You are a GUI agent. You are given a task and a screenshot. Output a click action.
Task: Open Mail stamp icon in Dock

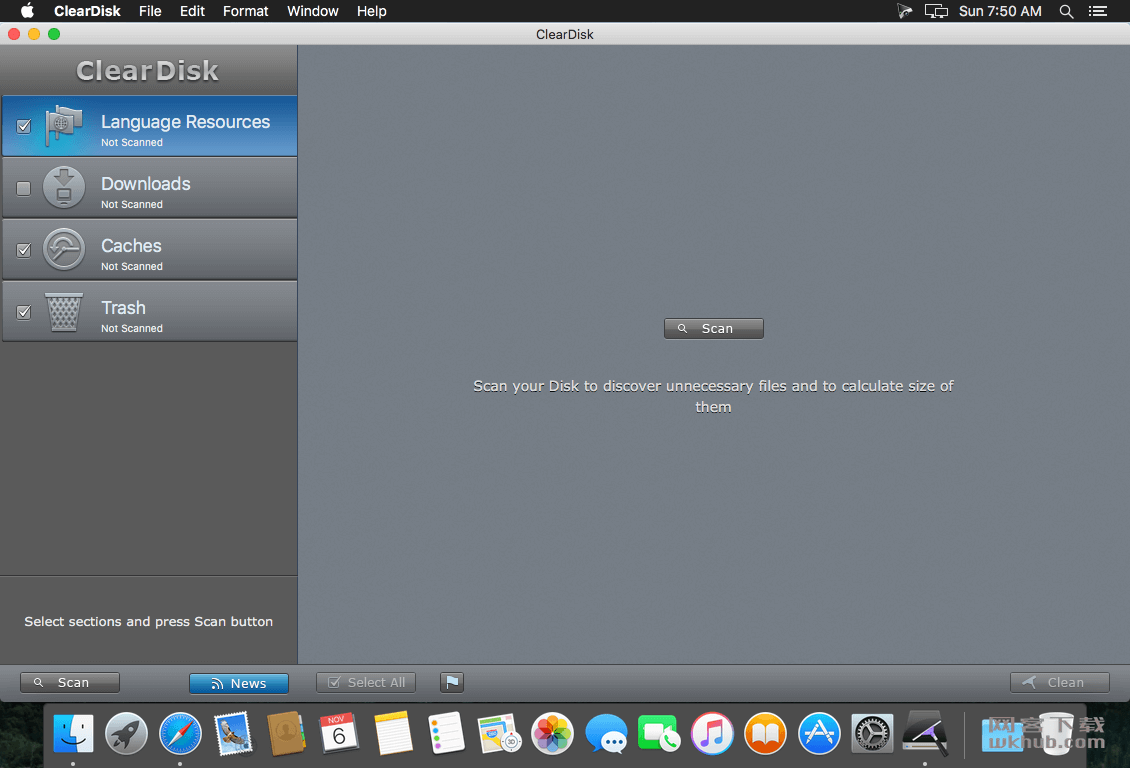pos(233,733)
